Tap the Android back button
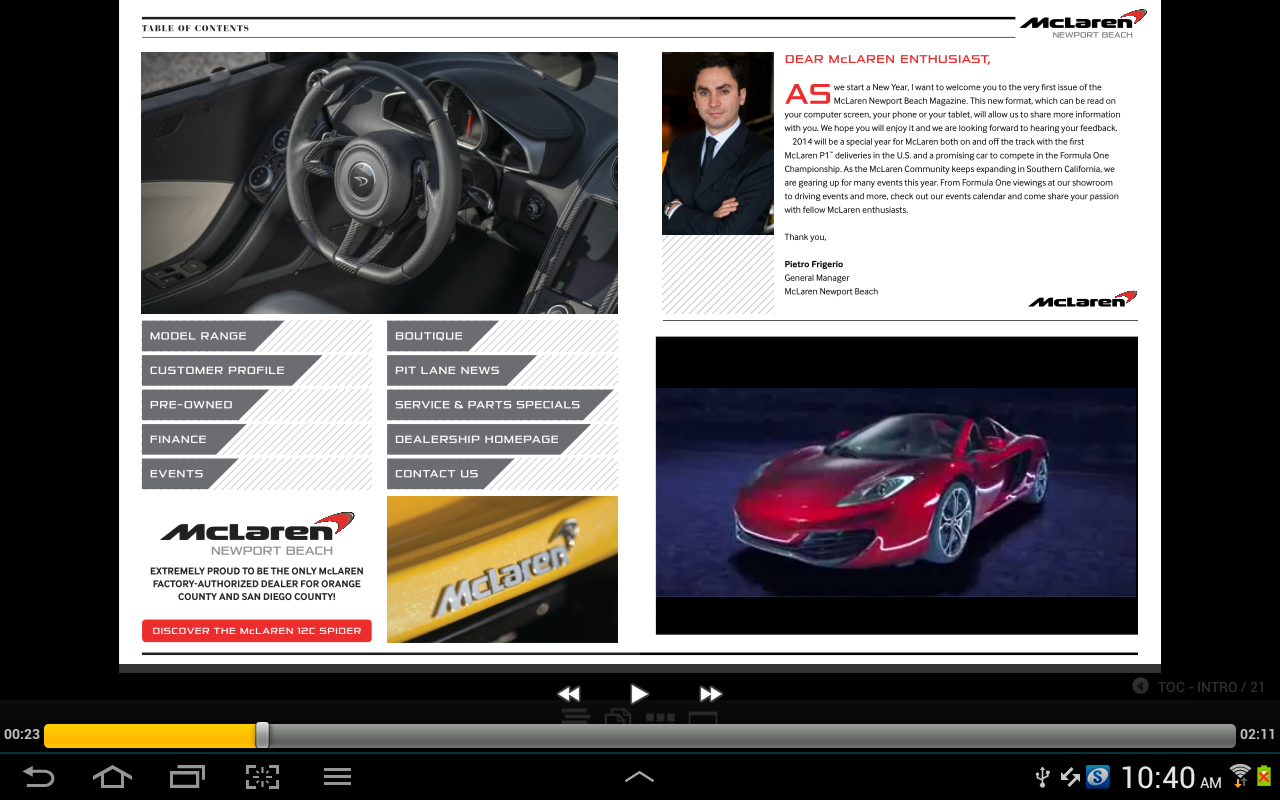Image resolution: width=1280 pixels, height=800 pixels. tap(38, 777)
